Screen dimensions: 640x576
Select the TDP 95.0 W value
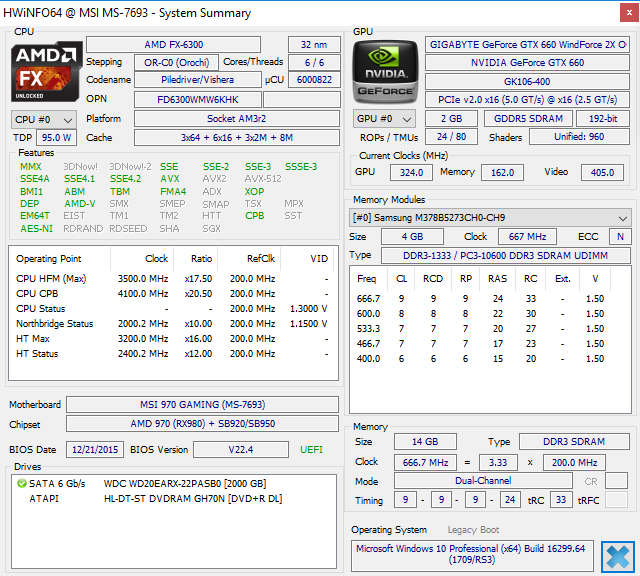(56, 138)
